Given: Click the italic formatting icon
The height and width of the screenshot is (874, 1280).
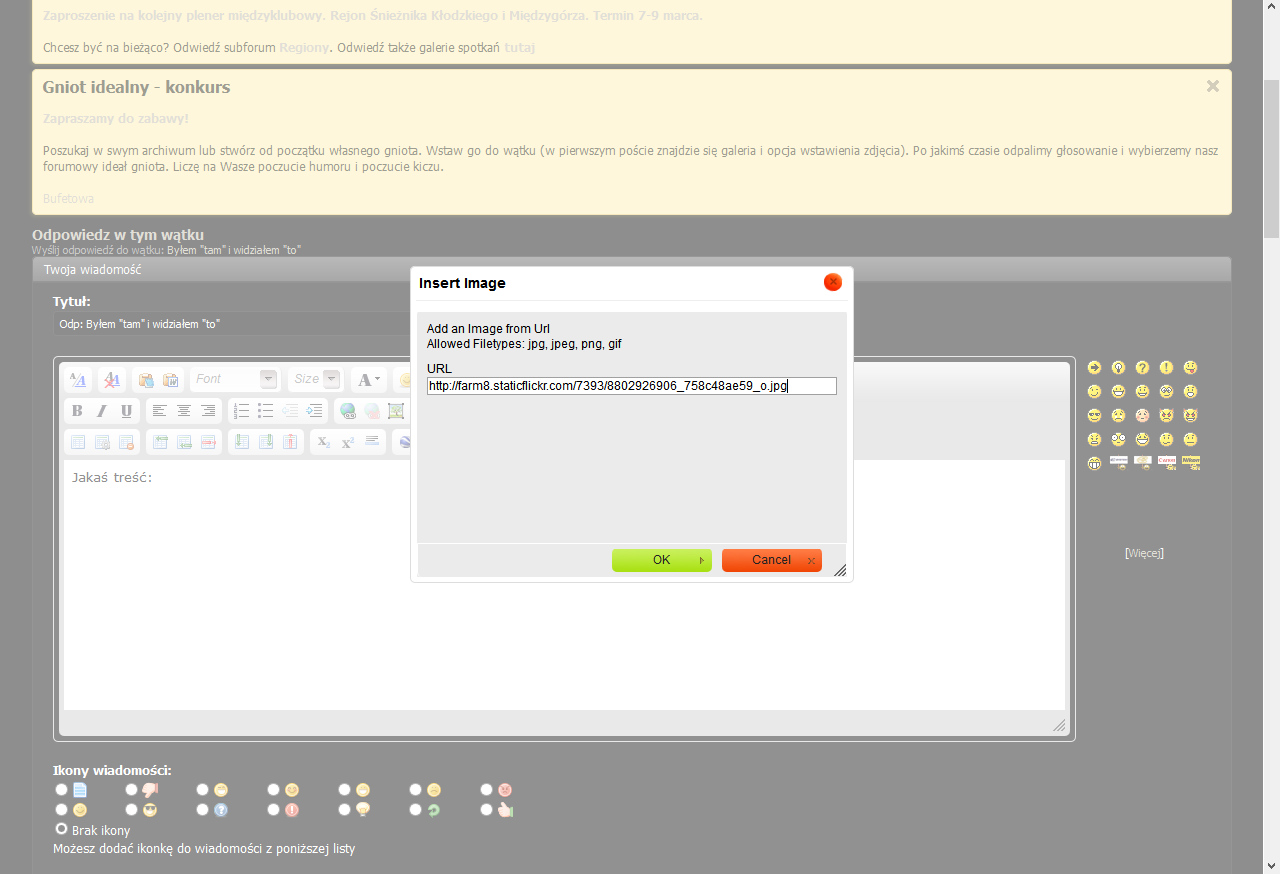Looking at the screenshot, I should pyautogui.click(x=102, y=411).
